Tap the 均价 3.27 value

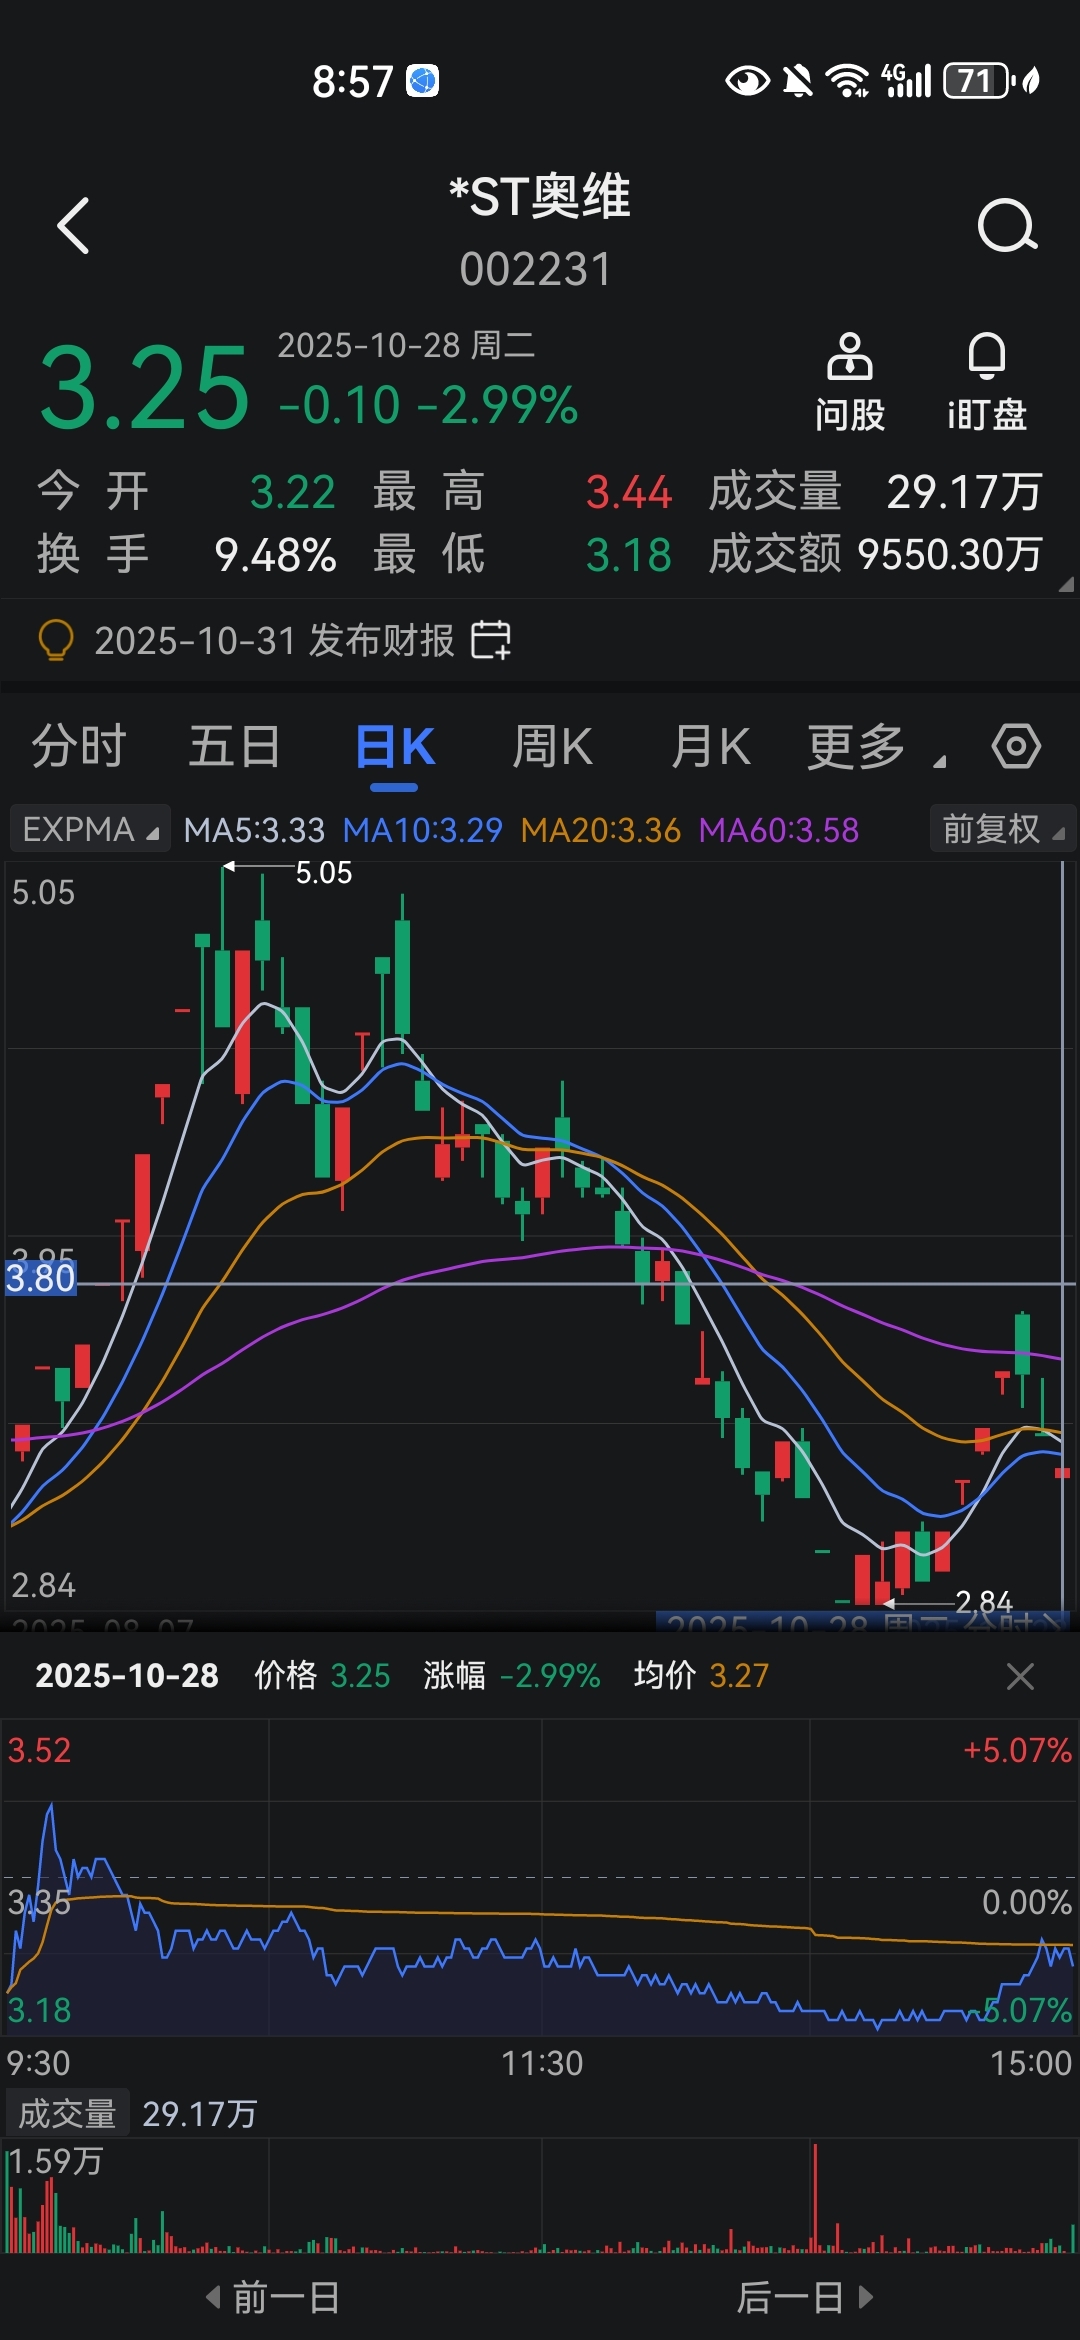[739, 1676]
